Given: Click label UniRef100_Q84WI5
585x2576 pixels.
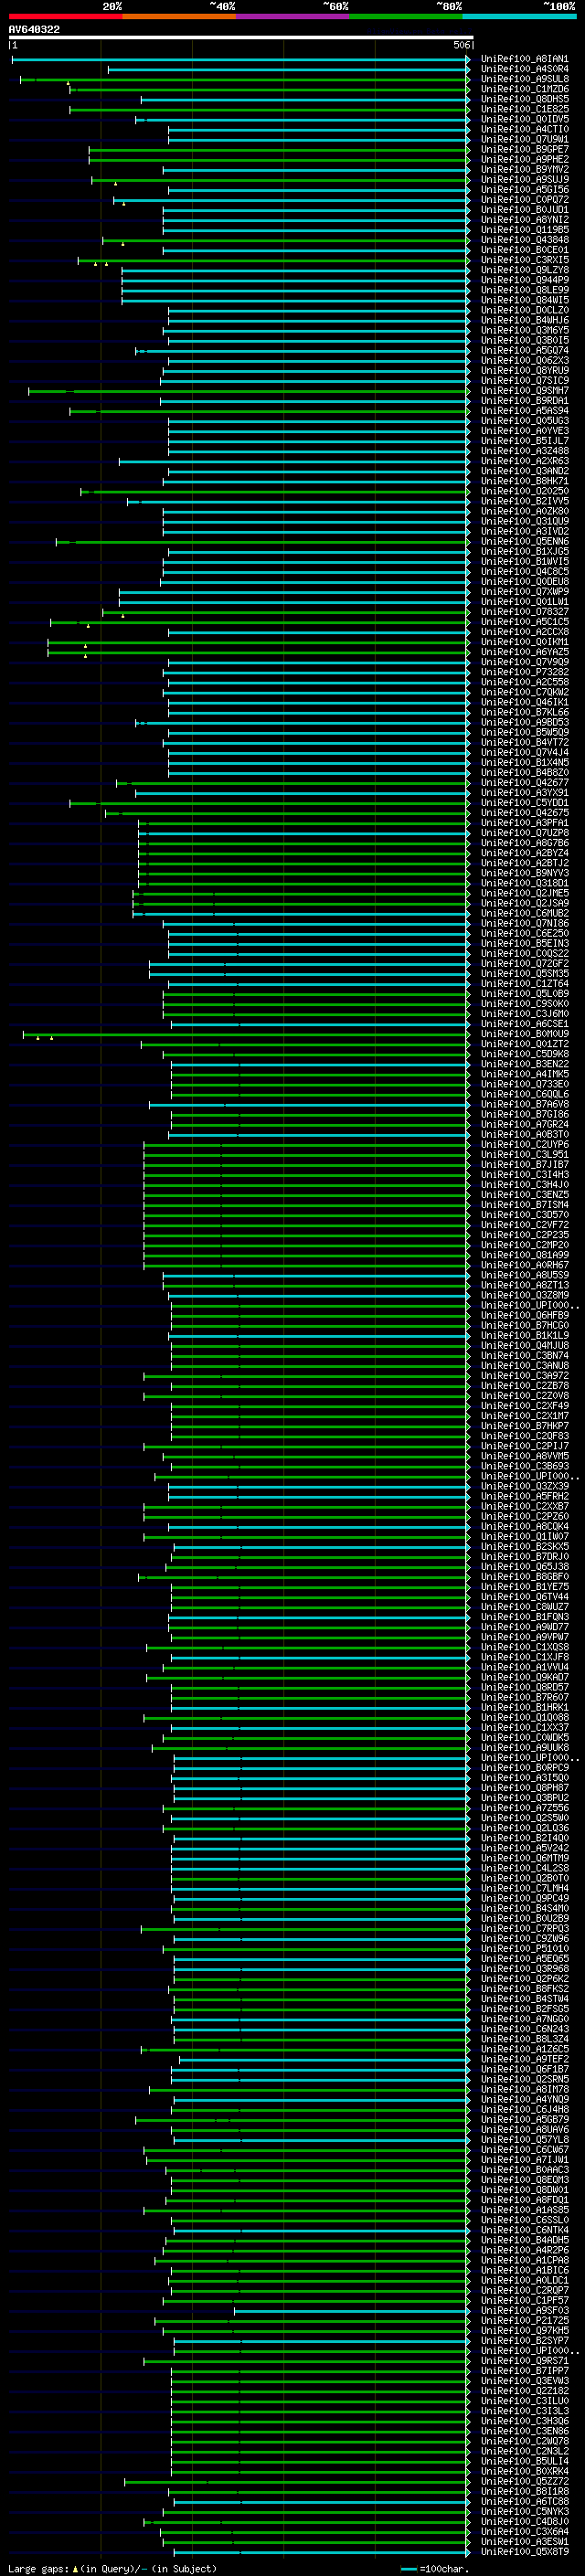Looking at the screenshot, I should click(524, 300).
